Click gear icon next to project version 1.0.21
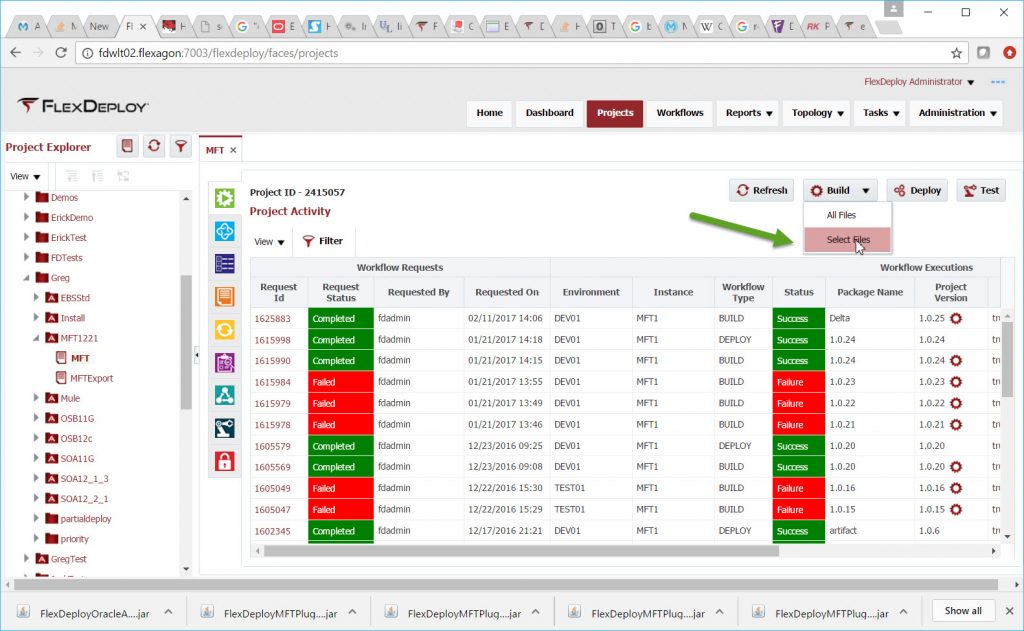The image size is (1024, 631). (956, 425)
